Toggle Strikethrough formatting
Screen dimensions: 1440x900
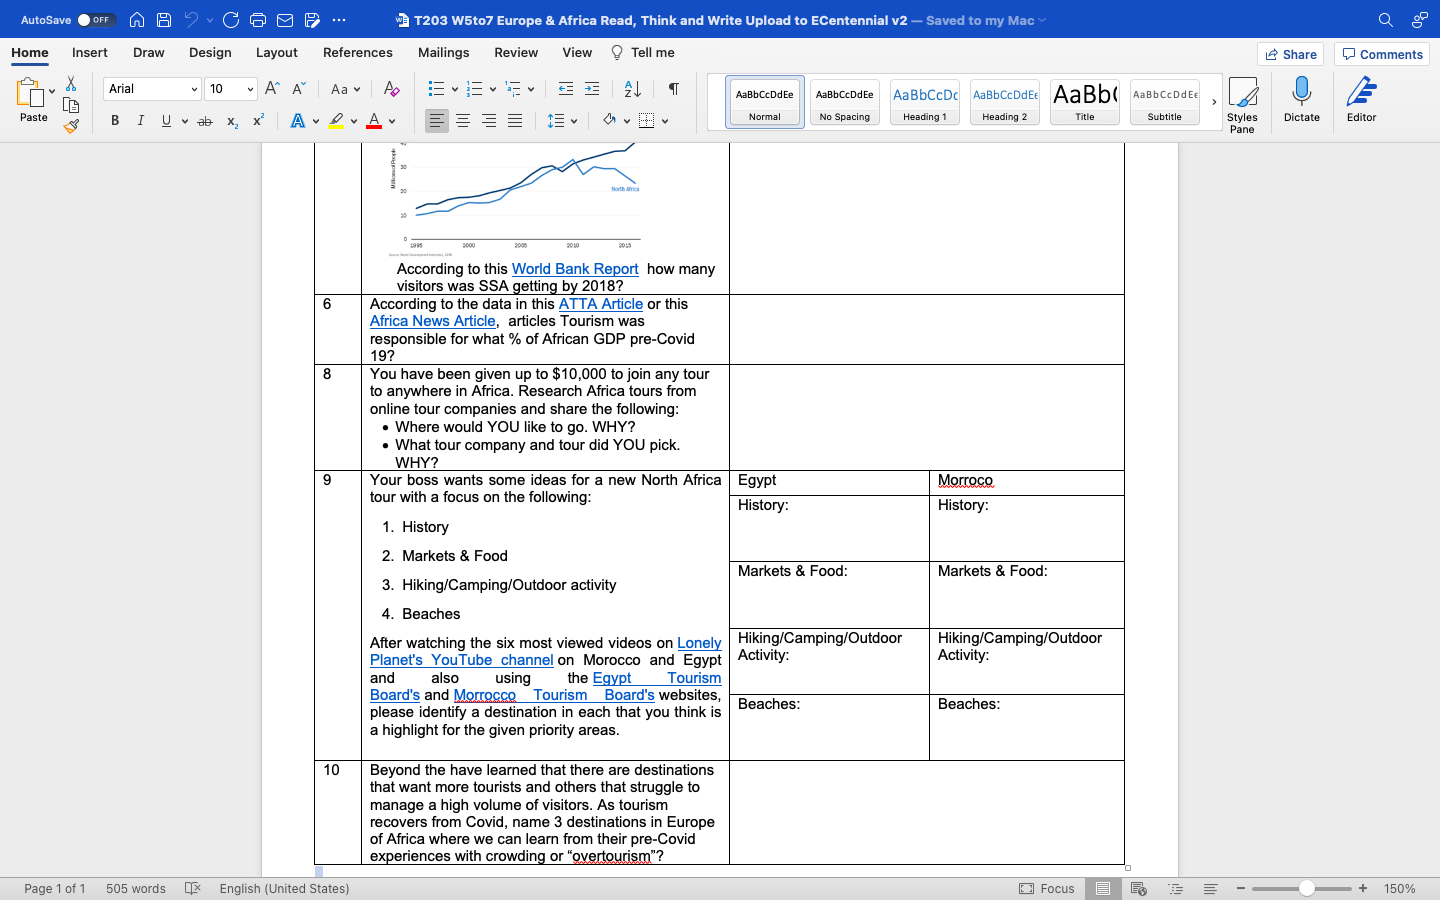click(205, 121)
